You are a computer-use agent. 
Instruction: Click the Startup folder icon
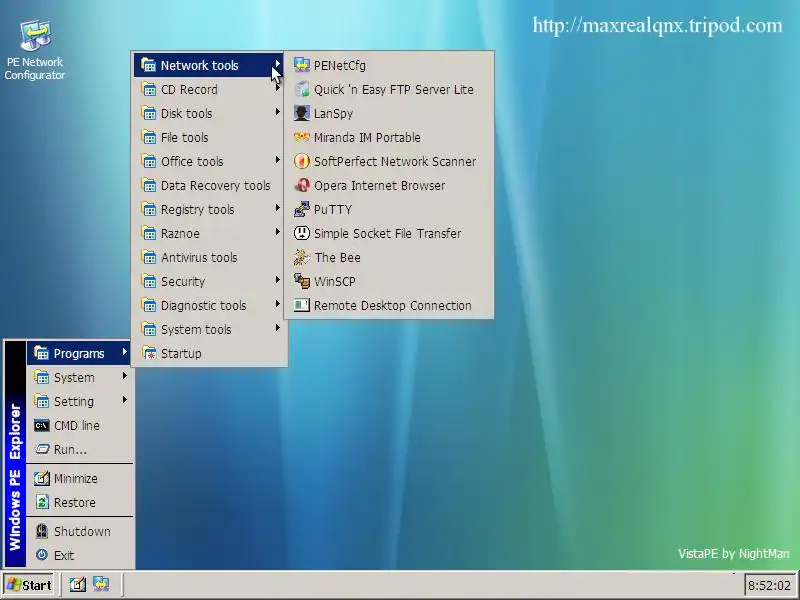[x=148, y=353]
